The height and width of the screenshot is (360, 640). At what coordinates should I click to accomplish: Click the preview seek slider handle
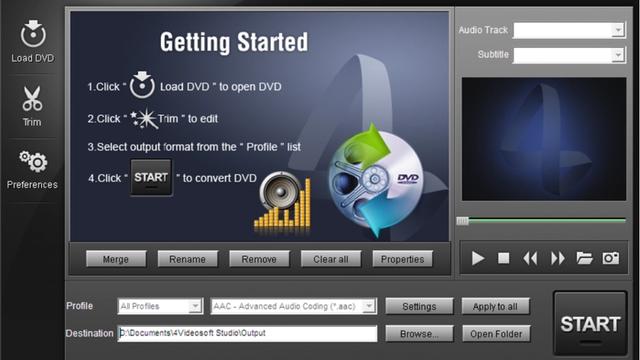462,221
